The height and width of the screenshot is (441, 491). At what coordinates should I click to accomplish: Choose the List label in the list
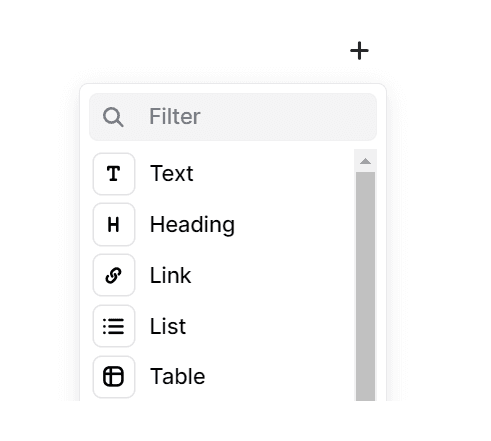[x=168, y=326]
